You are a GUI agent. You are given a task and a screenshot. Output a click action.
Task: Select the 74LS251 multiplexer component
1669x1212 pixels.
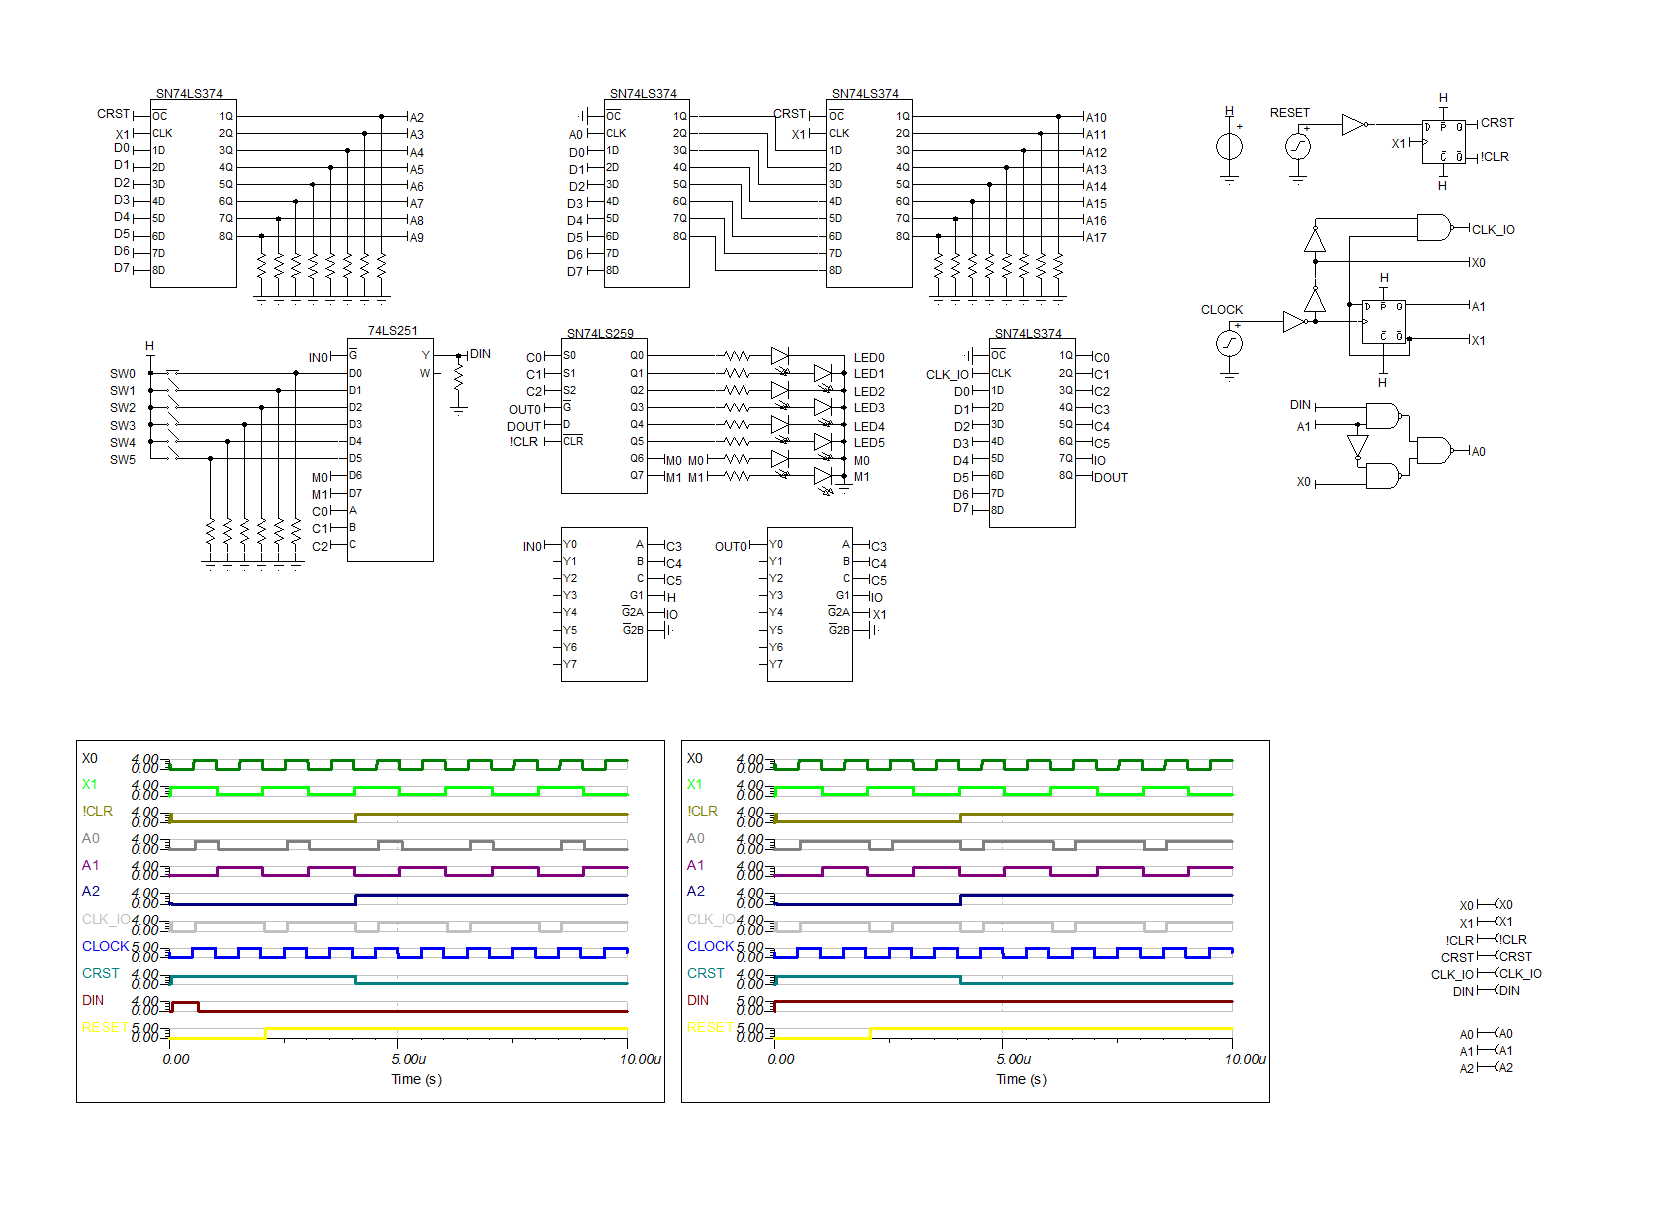[x=390, y=450]
